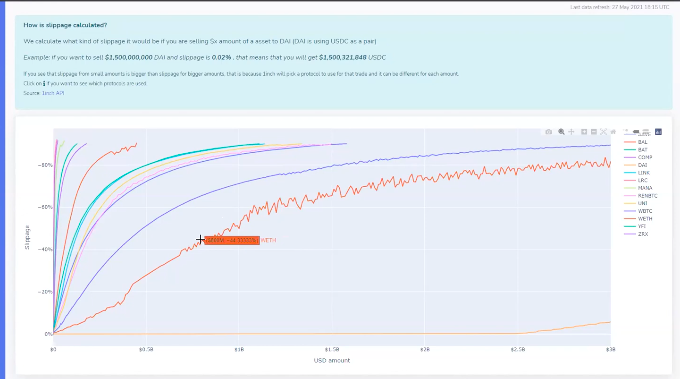
Task: Click the -80% y-axis tick label
Action: pyautogui.click(x=45, y=165)
